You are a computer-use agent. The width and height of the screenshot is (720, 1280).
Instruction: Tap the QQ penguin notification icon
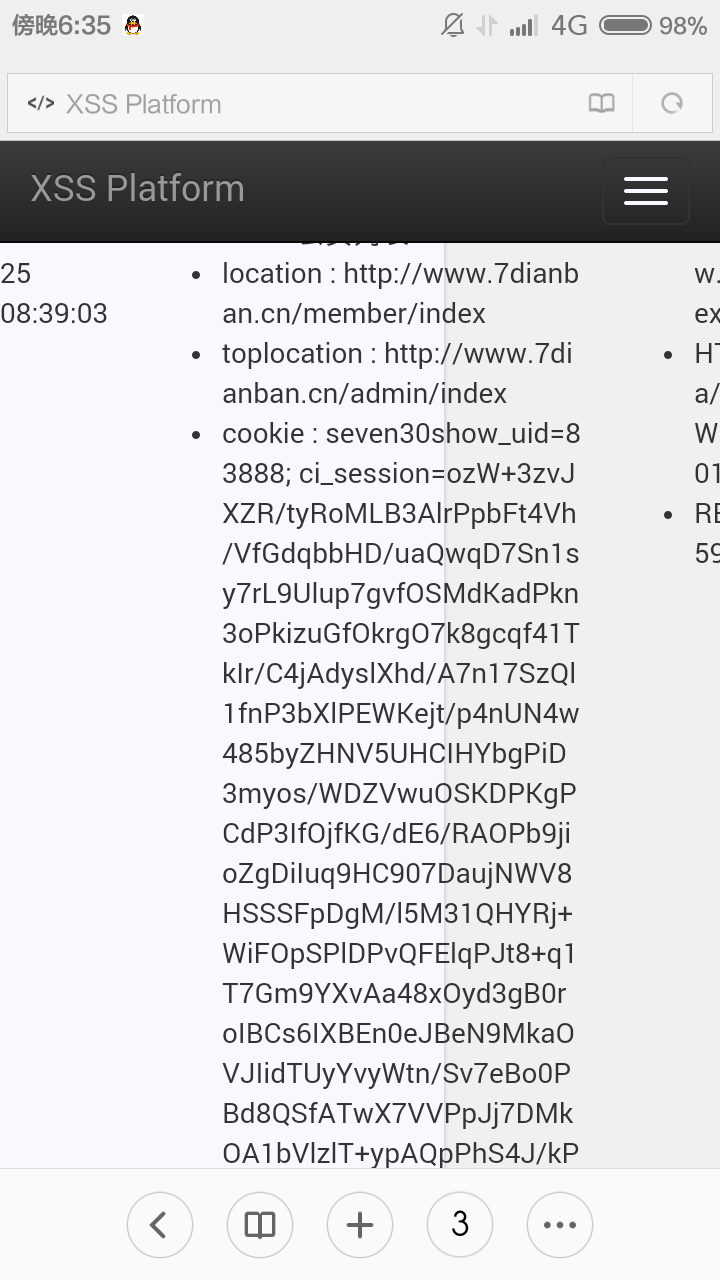133,26
